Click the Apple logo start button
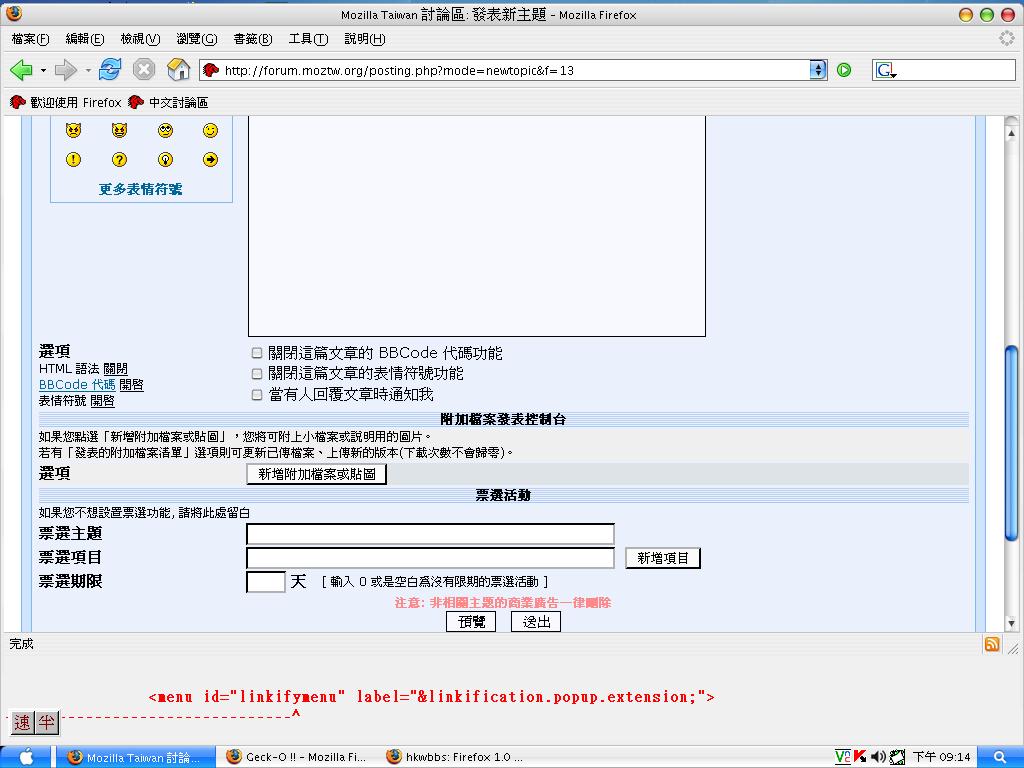The width and height of the screenshot is (1024, 768). coord(26,757)
